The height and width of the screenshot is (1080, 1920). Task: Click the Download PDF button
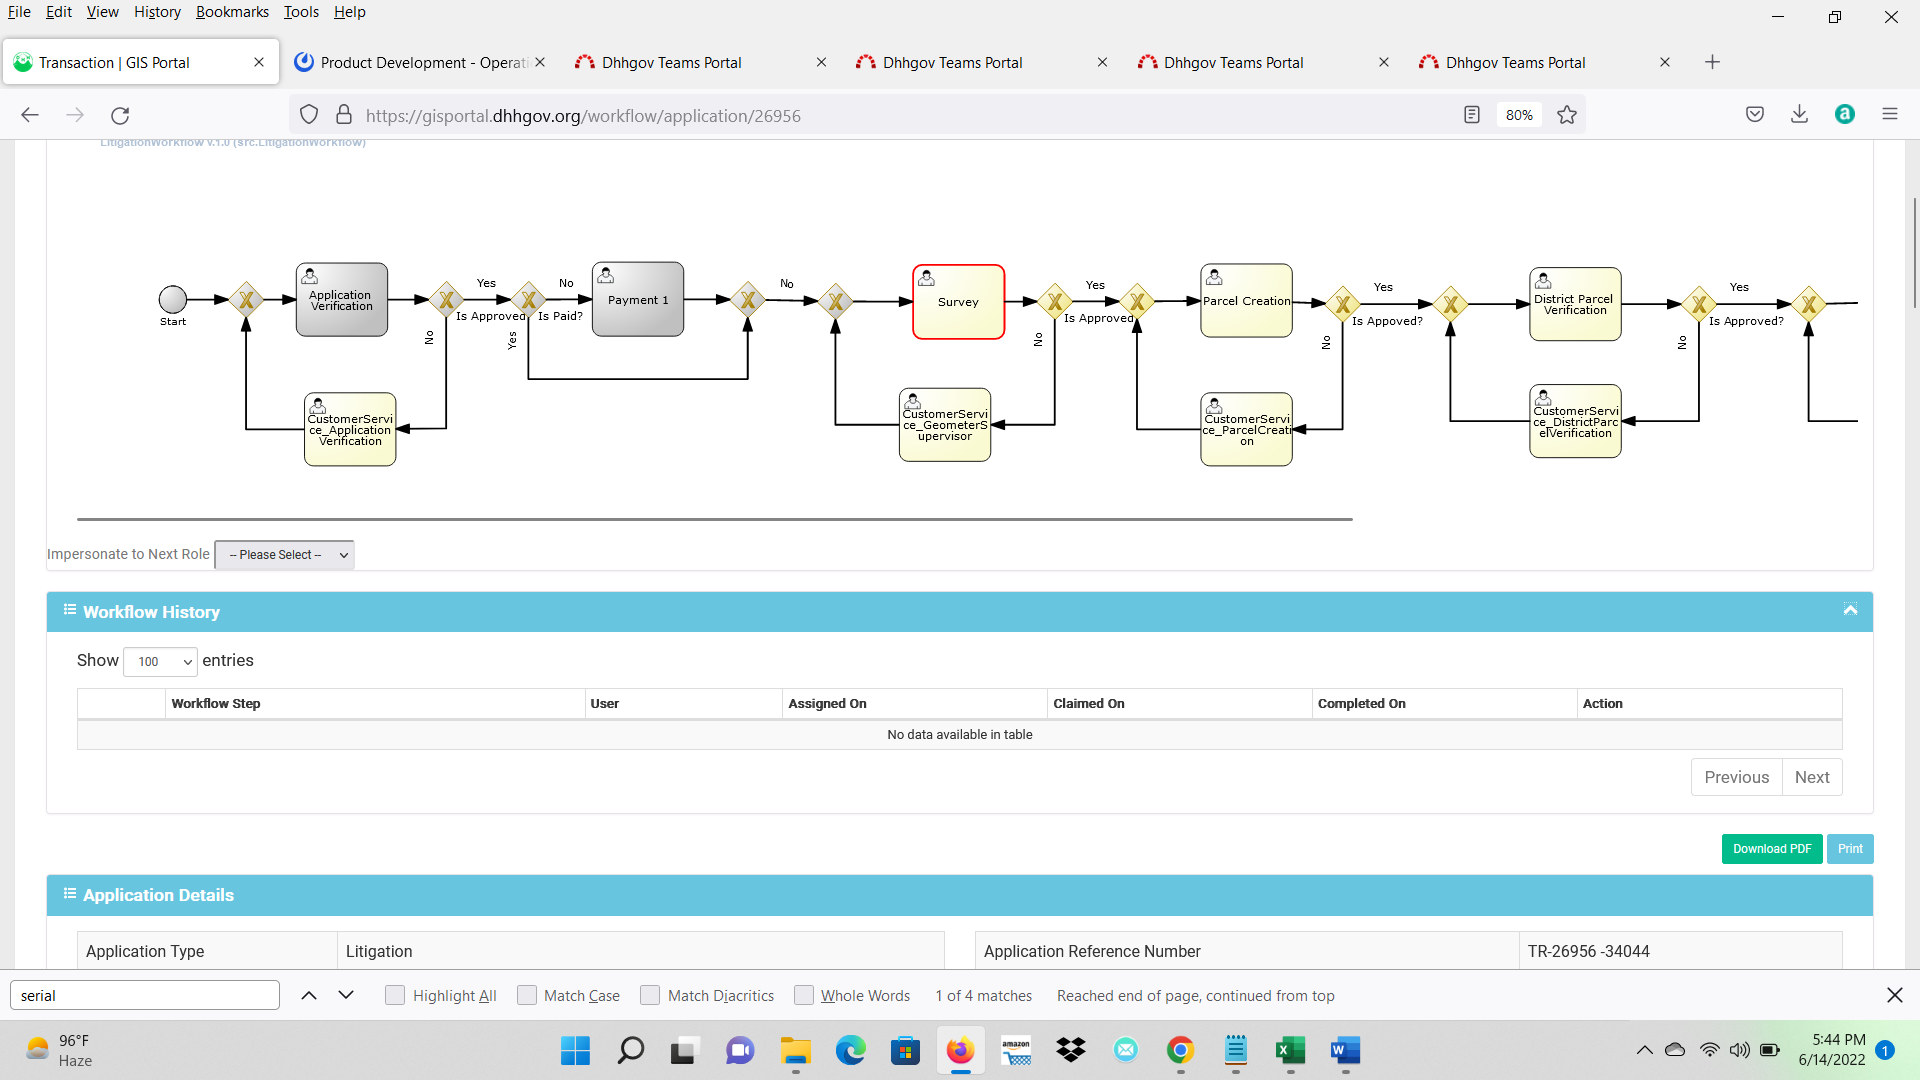[1772, 849]
